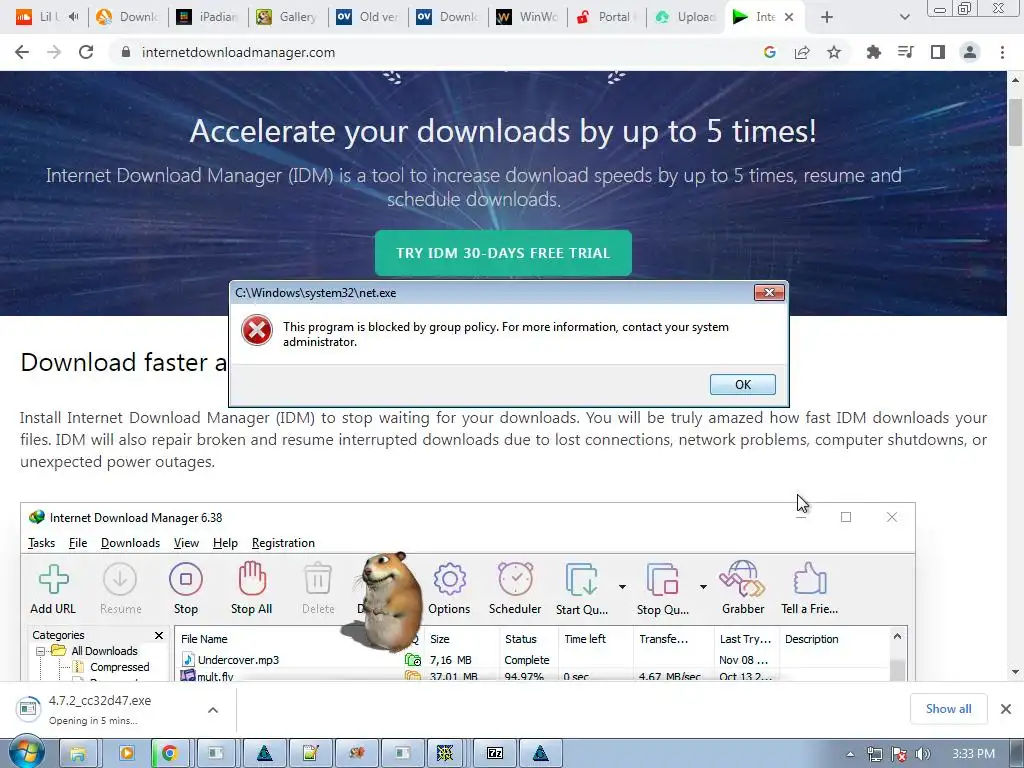Image resolution: width=1024 pixels, height=768 pixels.
Task: Click Stop Queue icon in IDM screenshot
Action: coord(662,580)
